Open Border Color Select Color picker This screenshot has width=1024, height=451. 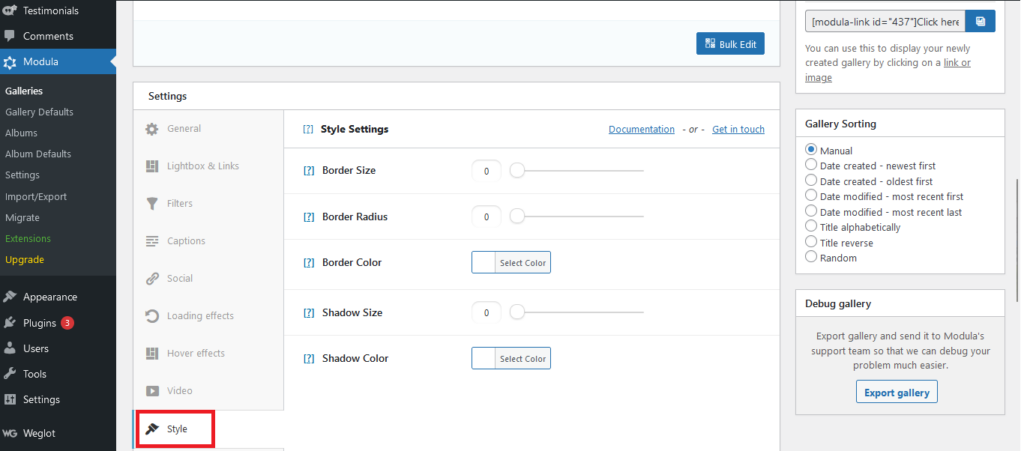pos(511,263)
